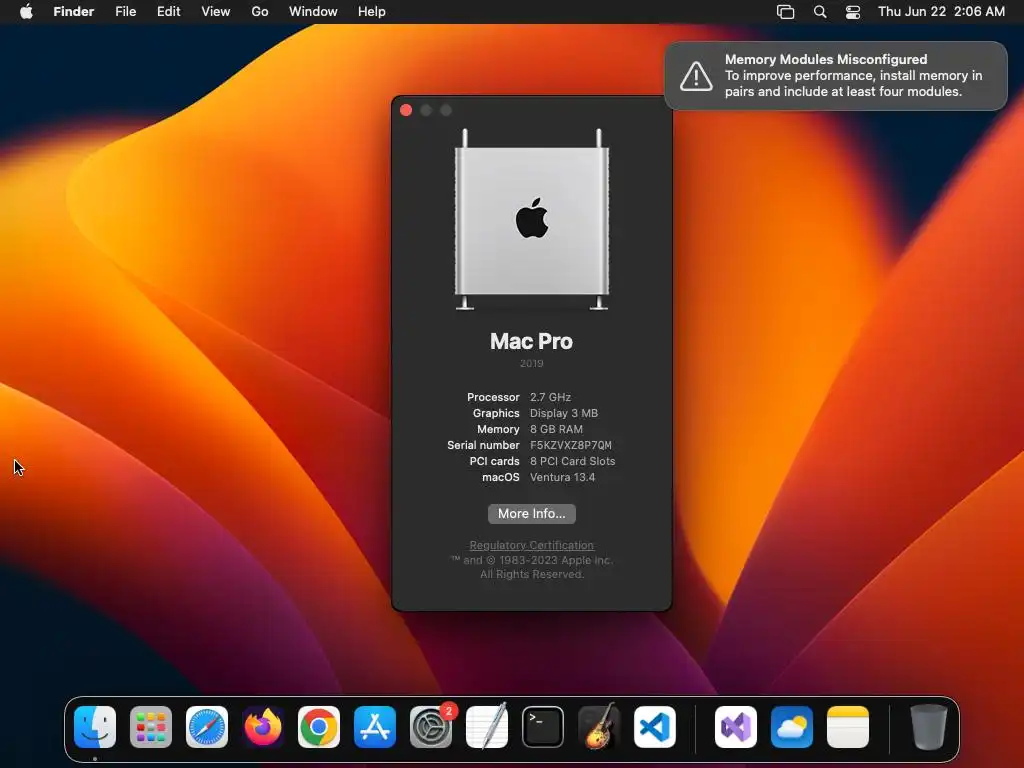Click the 8 PCI Card Slots value
The image size is (1024, 768).
(573, 461)
